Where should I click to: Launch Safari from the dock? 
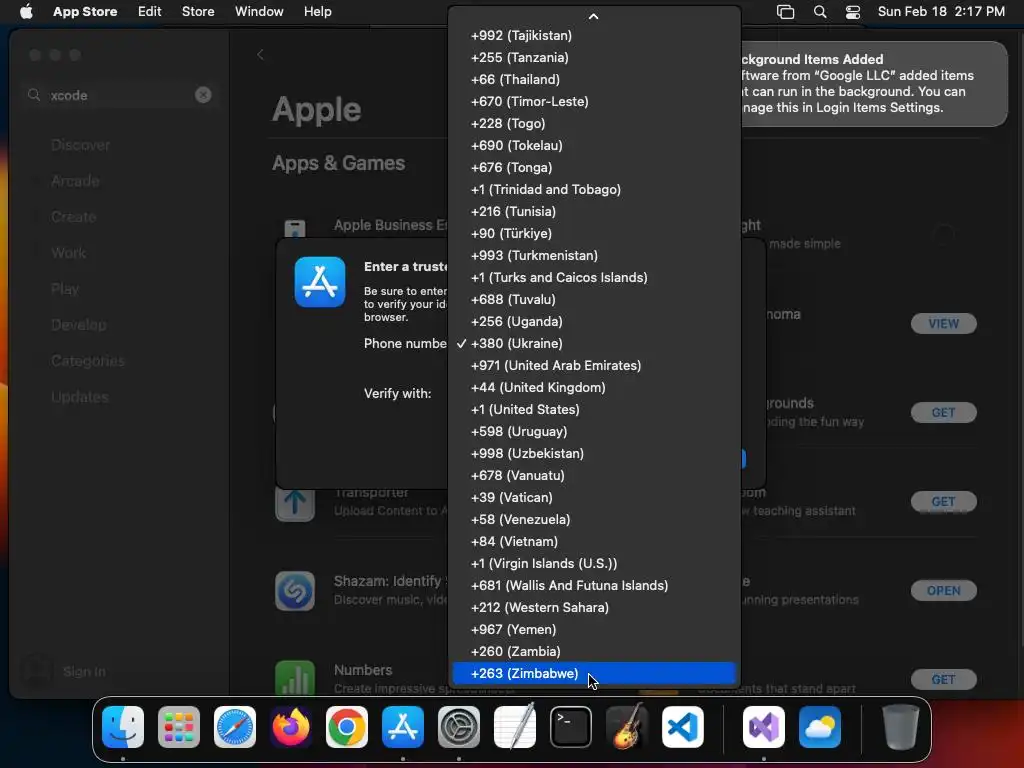[235, 727]
